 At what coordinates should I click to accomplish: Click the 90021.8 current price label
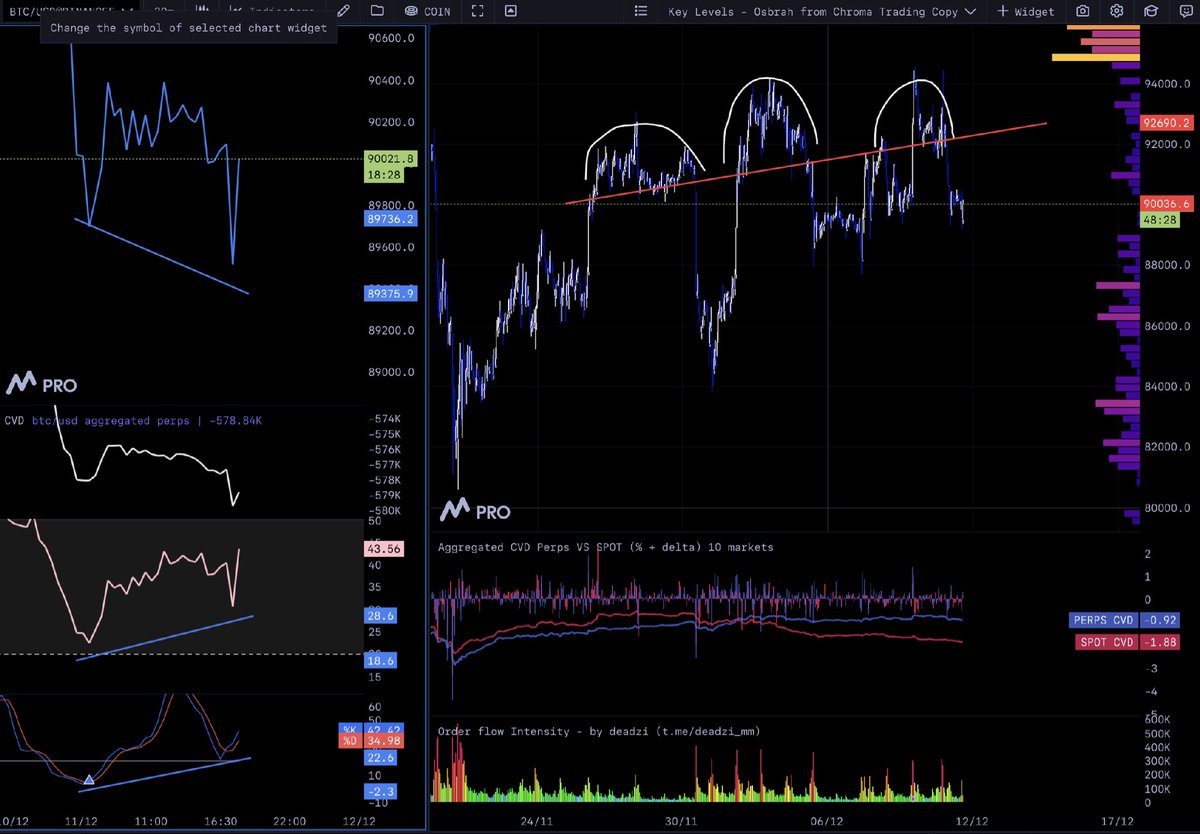(391, 158)
